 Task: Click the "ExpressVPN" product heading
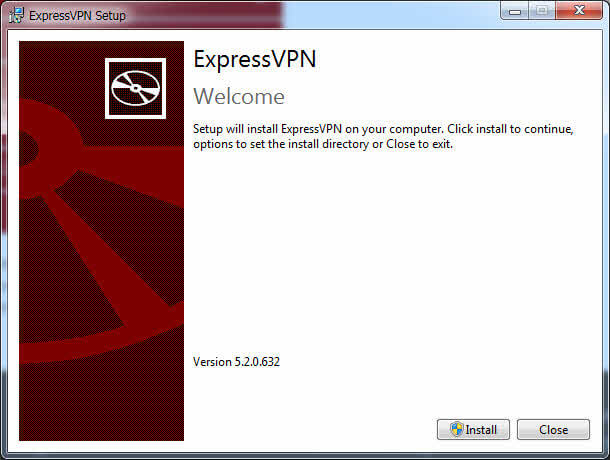(255, 60)
